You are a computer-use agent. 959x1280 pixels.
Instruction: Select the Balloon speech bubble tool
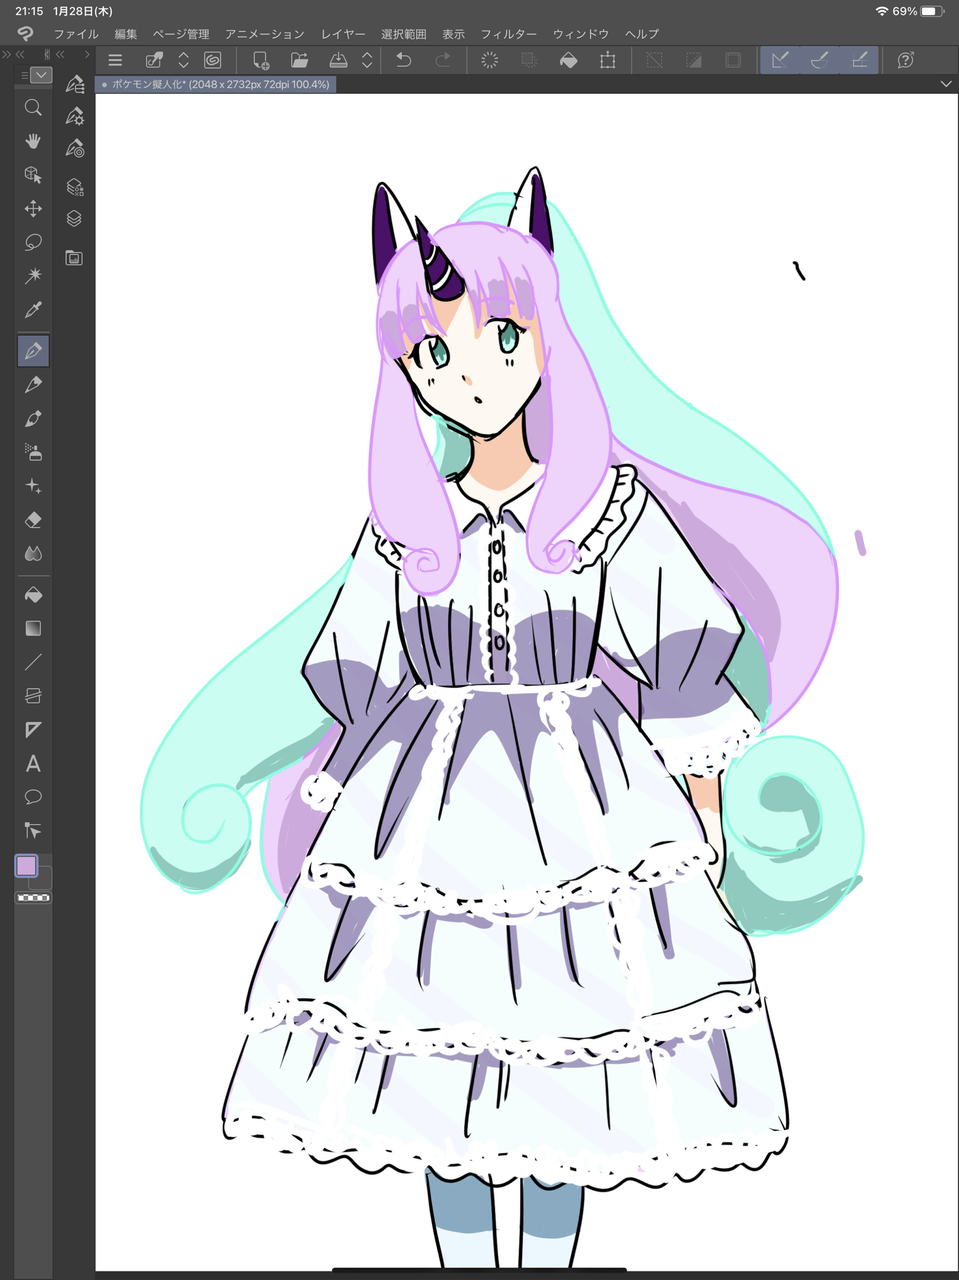[x=33, y=797]
